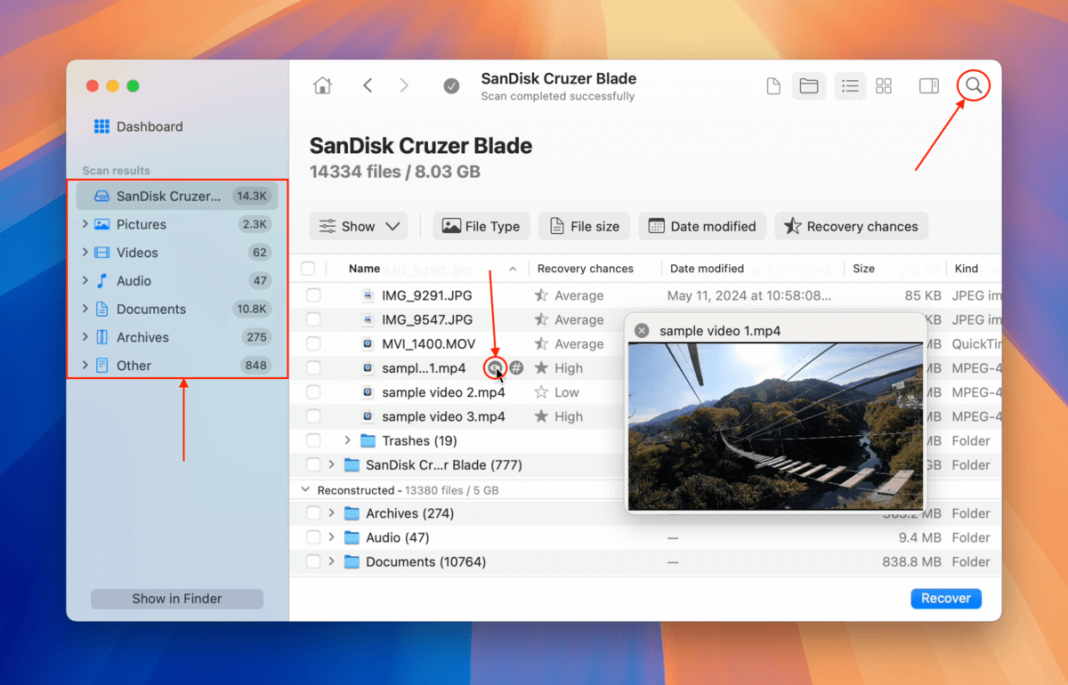The height and width of the screenshot is (685, 1068).
Task: Expand Pictures category in sidebar
Action: click(x=85, y=225)
